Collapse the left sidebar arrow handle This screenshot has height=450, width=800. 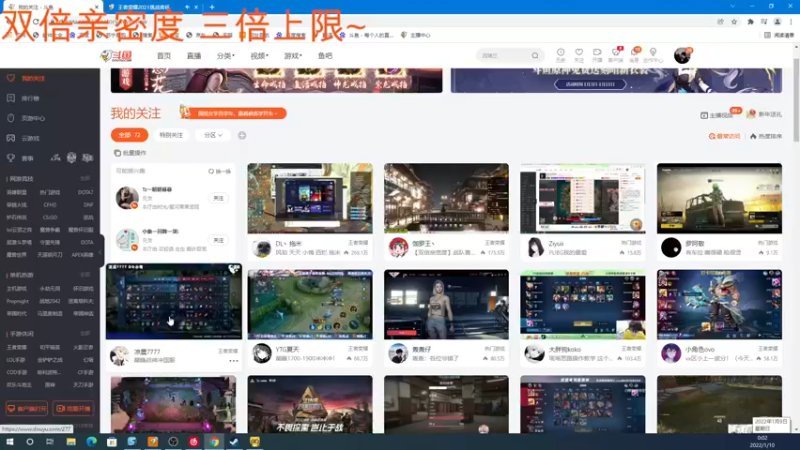(101, 251)
